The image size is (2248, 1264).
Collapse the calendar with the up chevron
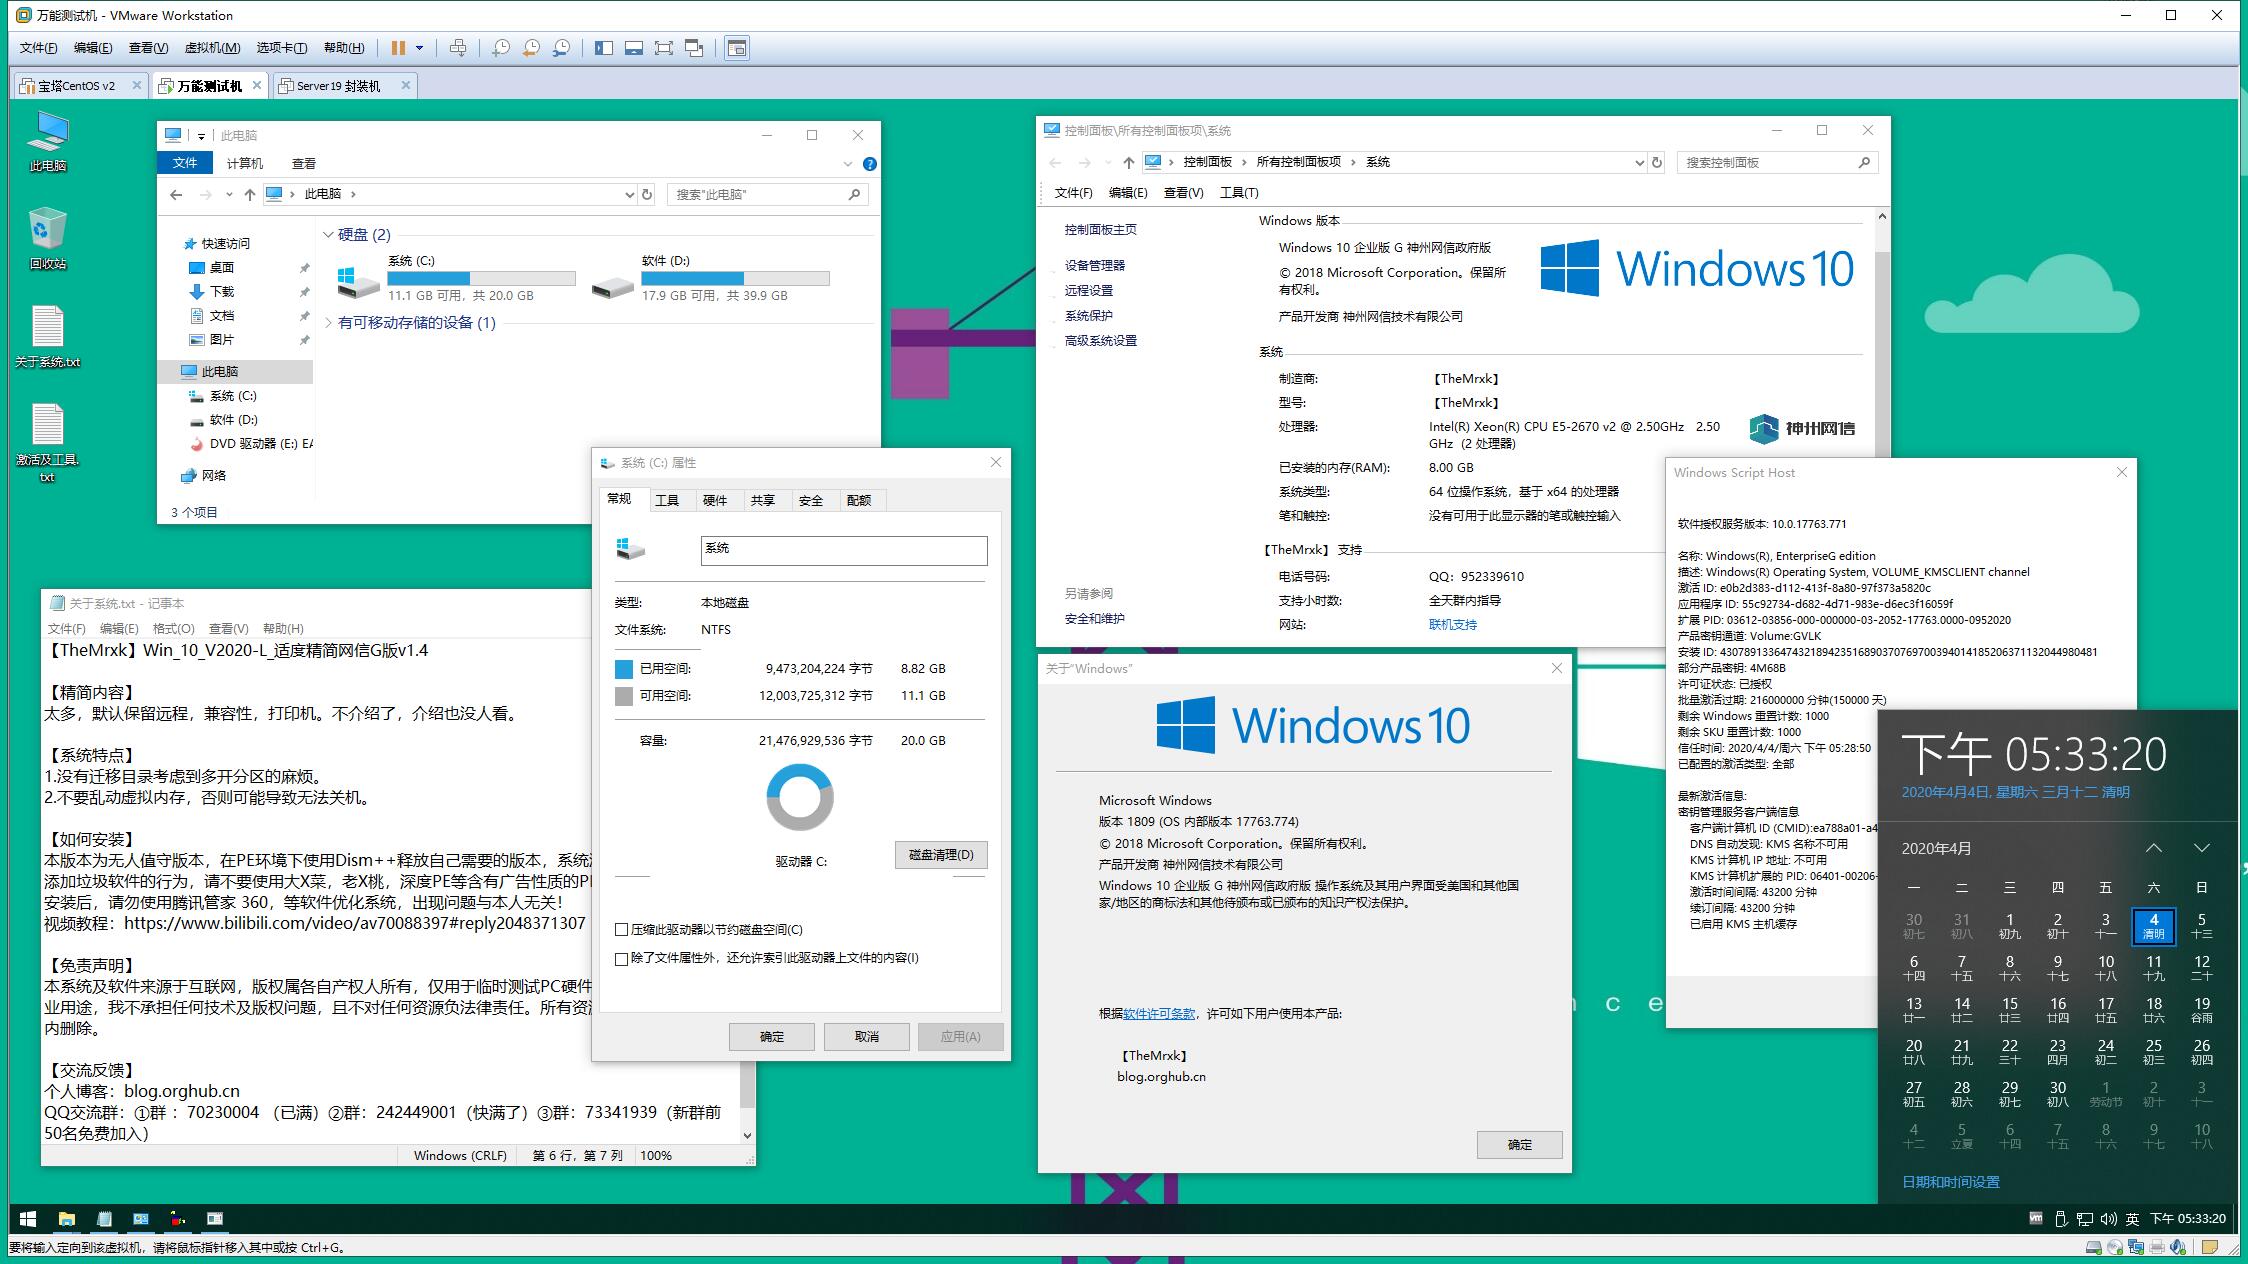pos(2154,847)
